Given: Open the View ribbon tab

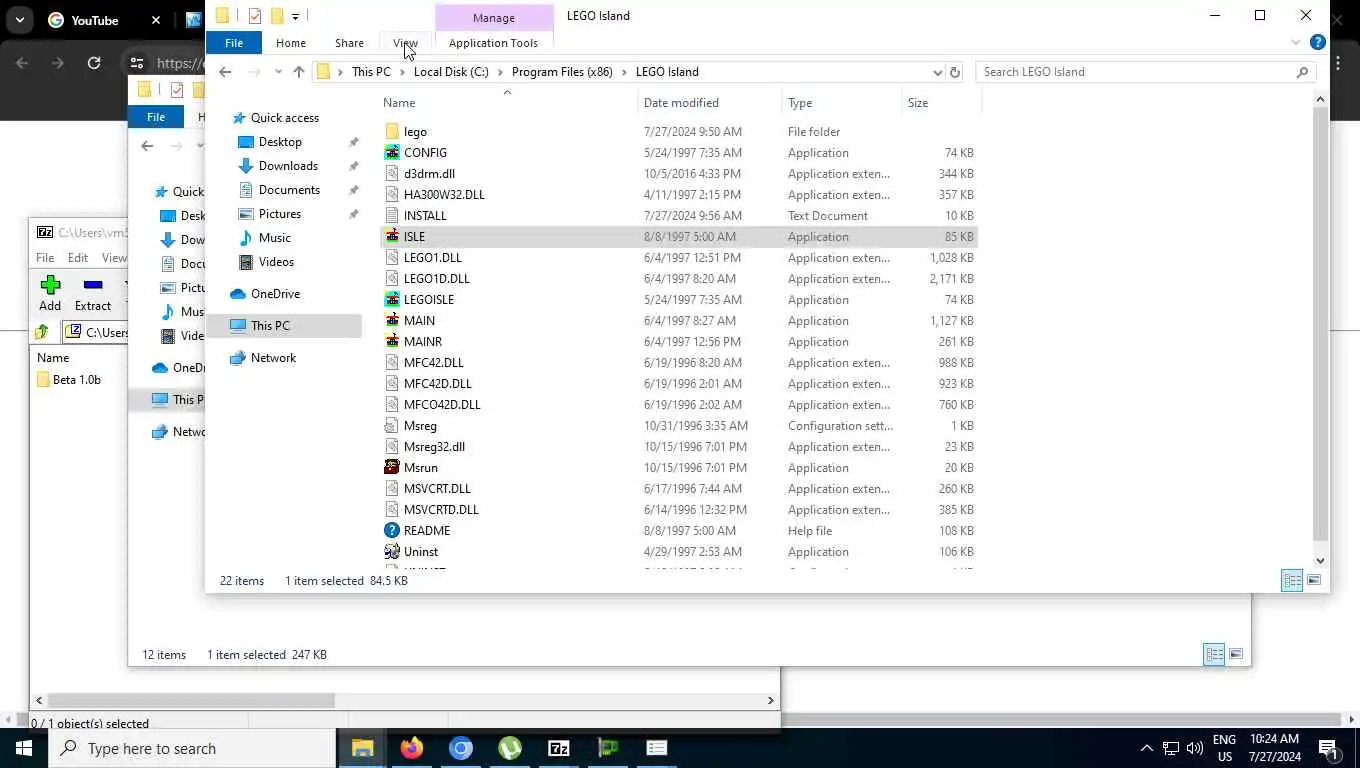Looking at the screenshot, I should 405,43.
